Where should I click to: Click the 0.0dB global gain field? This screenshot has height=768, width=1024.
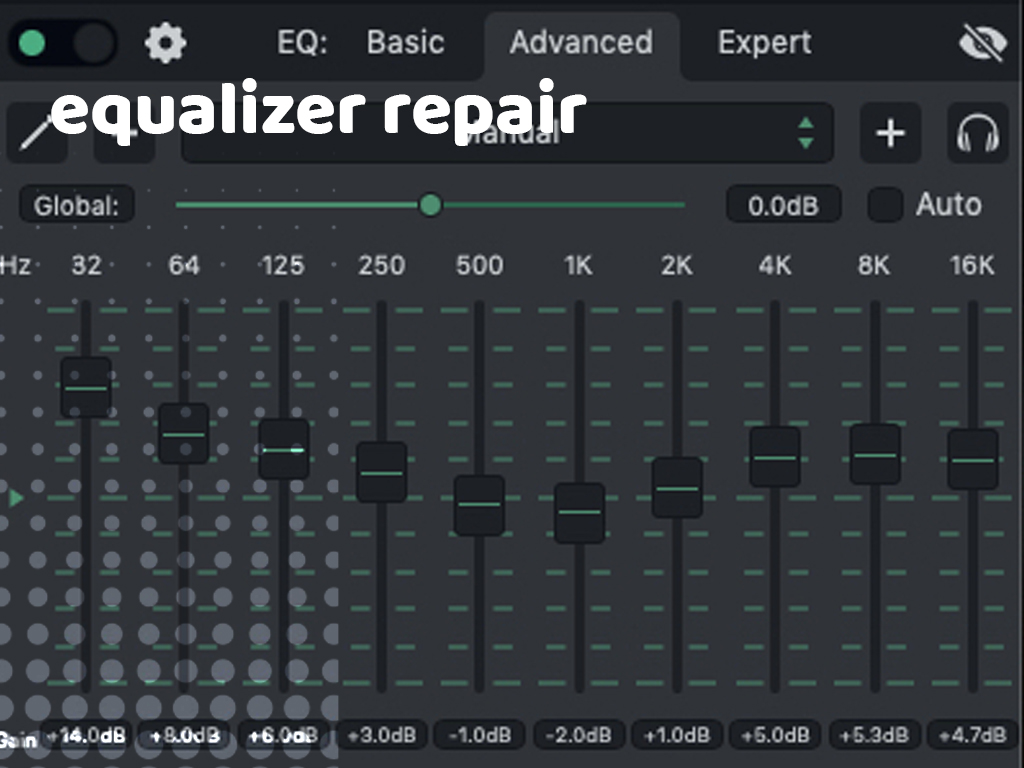click(x=783, y=206)
